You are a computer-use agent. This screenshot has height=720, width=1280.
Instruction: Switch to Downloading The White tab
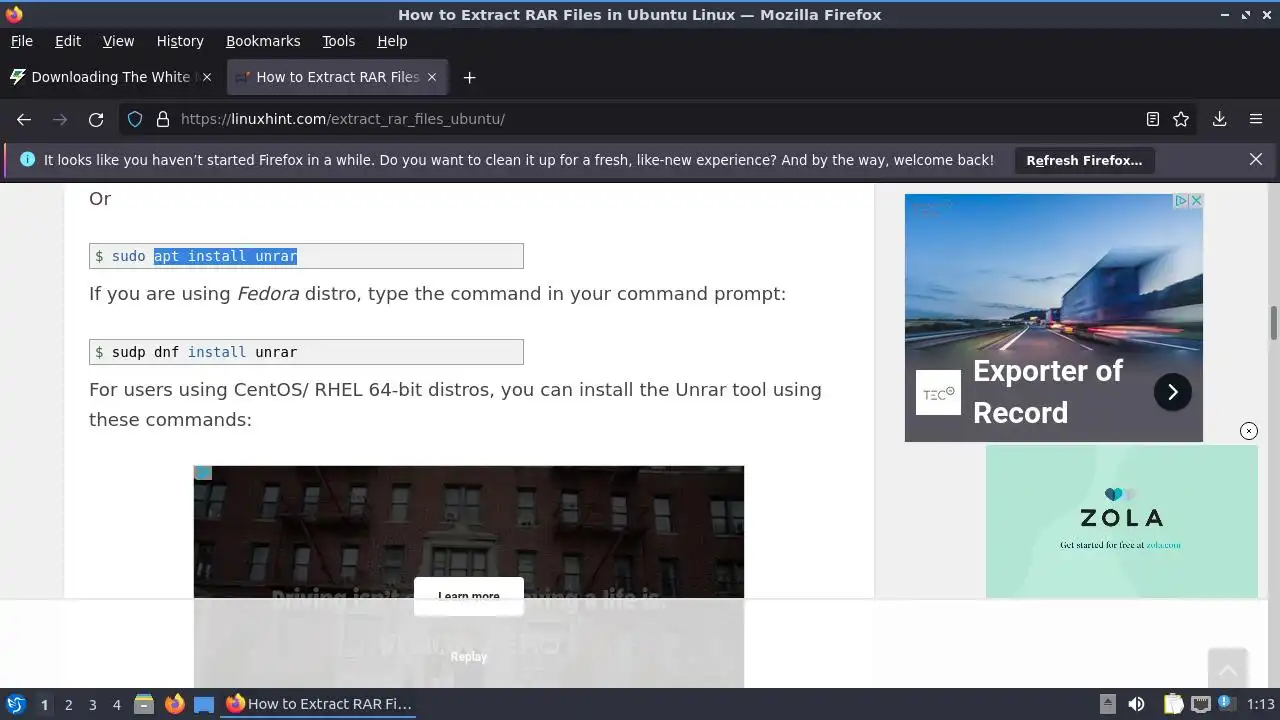(111, 77)
